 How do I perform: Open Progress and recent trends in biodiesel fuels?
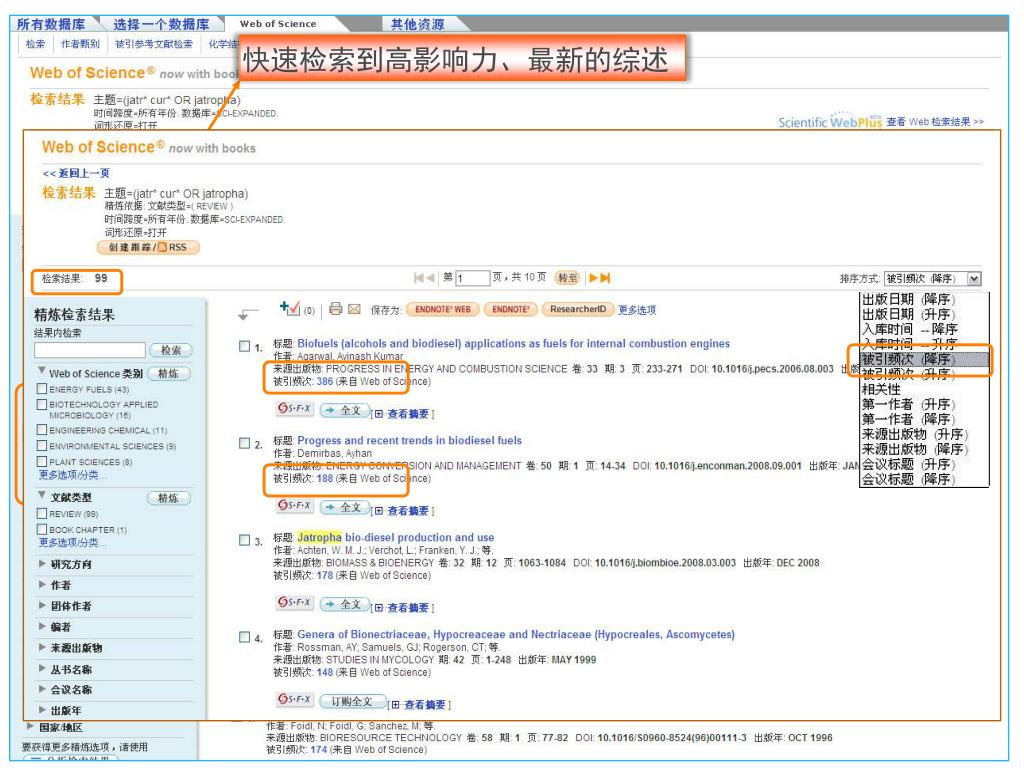pos(409,441)
